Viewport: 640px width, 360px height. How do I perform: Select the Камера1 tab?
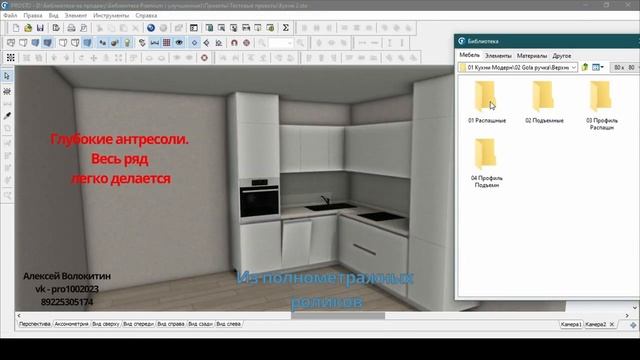[571, 324]
